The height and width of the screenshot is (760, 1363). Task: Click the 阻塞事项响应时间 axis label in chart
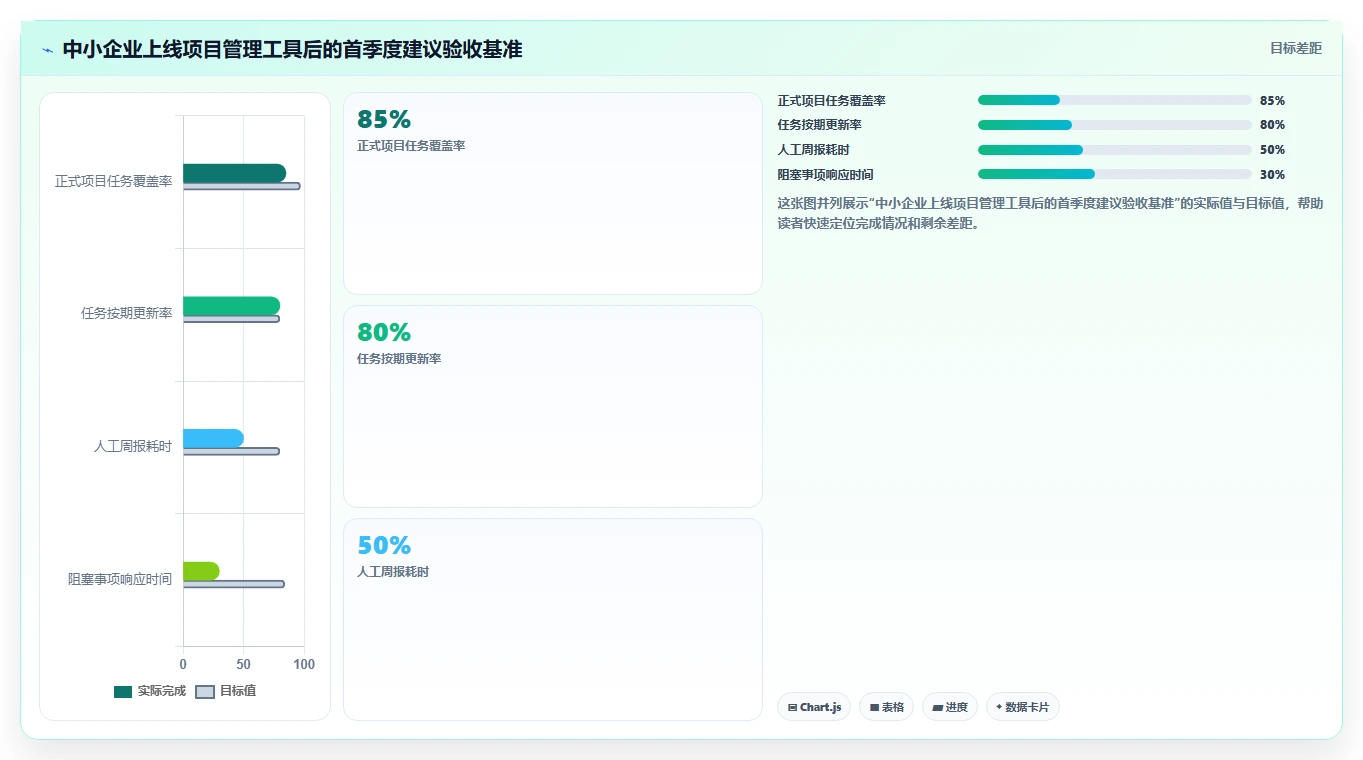click(x=120, y=579)
